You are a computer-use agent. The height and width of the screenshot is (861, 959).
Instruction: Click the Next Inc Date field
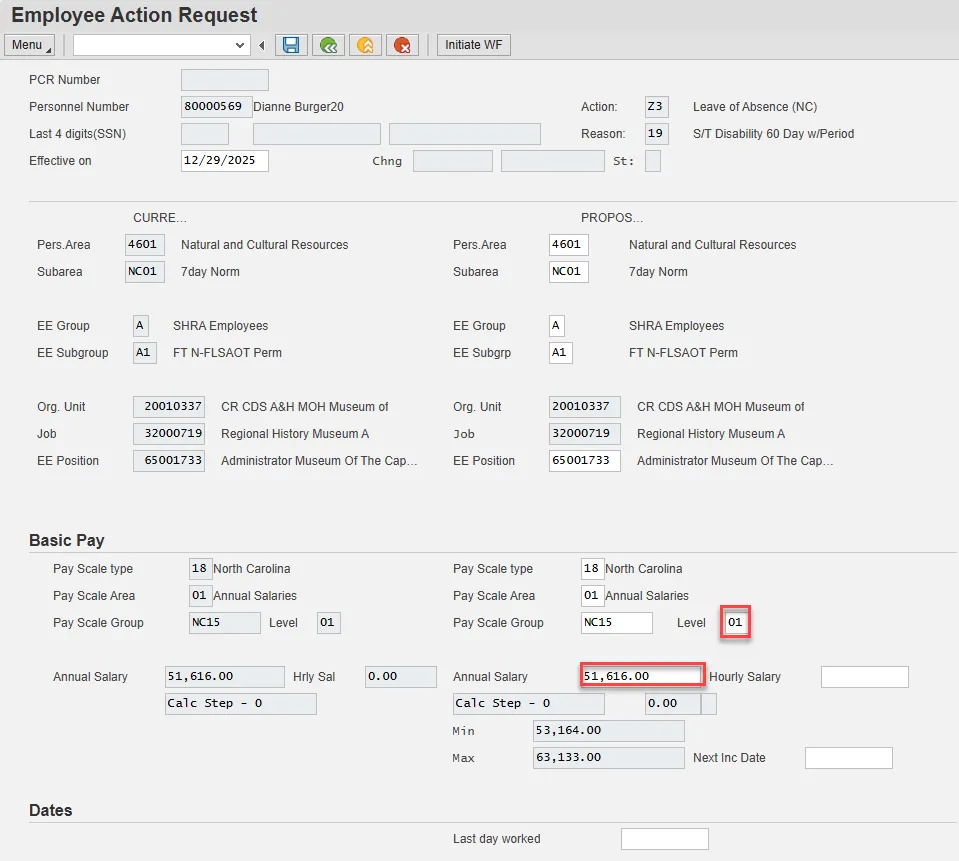pos(848,758)
